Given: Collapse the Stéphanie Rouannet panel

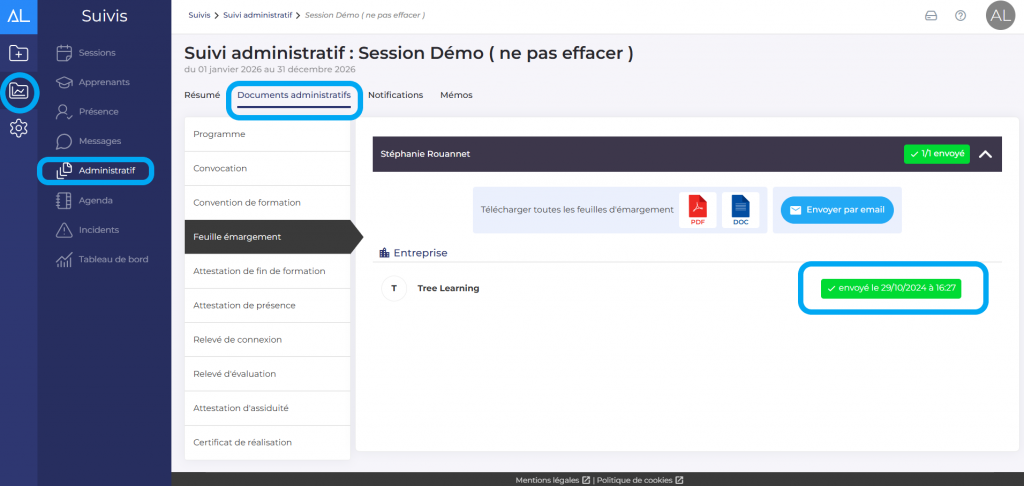Looking at the screenshot, I should [984, 154].
